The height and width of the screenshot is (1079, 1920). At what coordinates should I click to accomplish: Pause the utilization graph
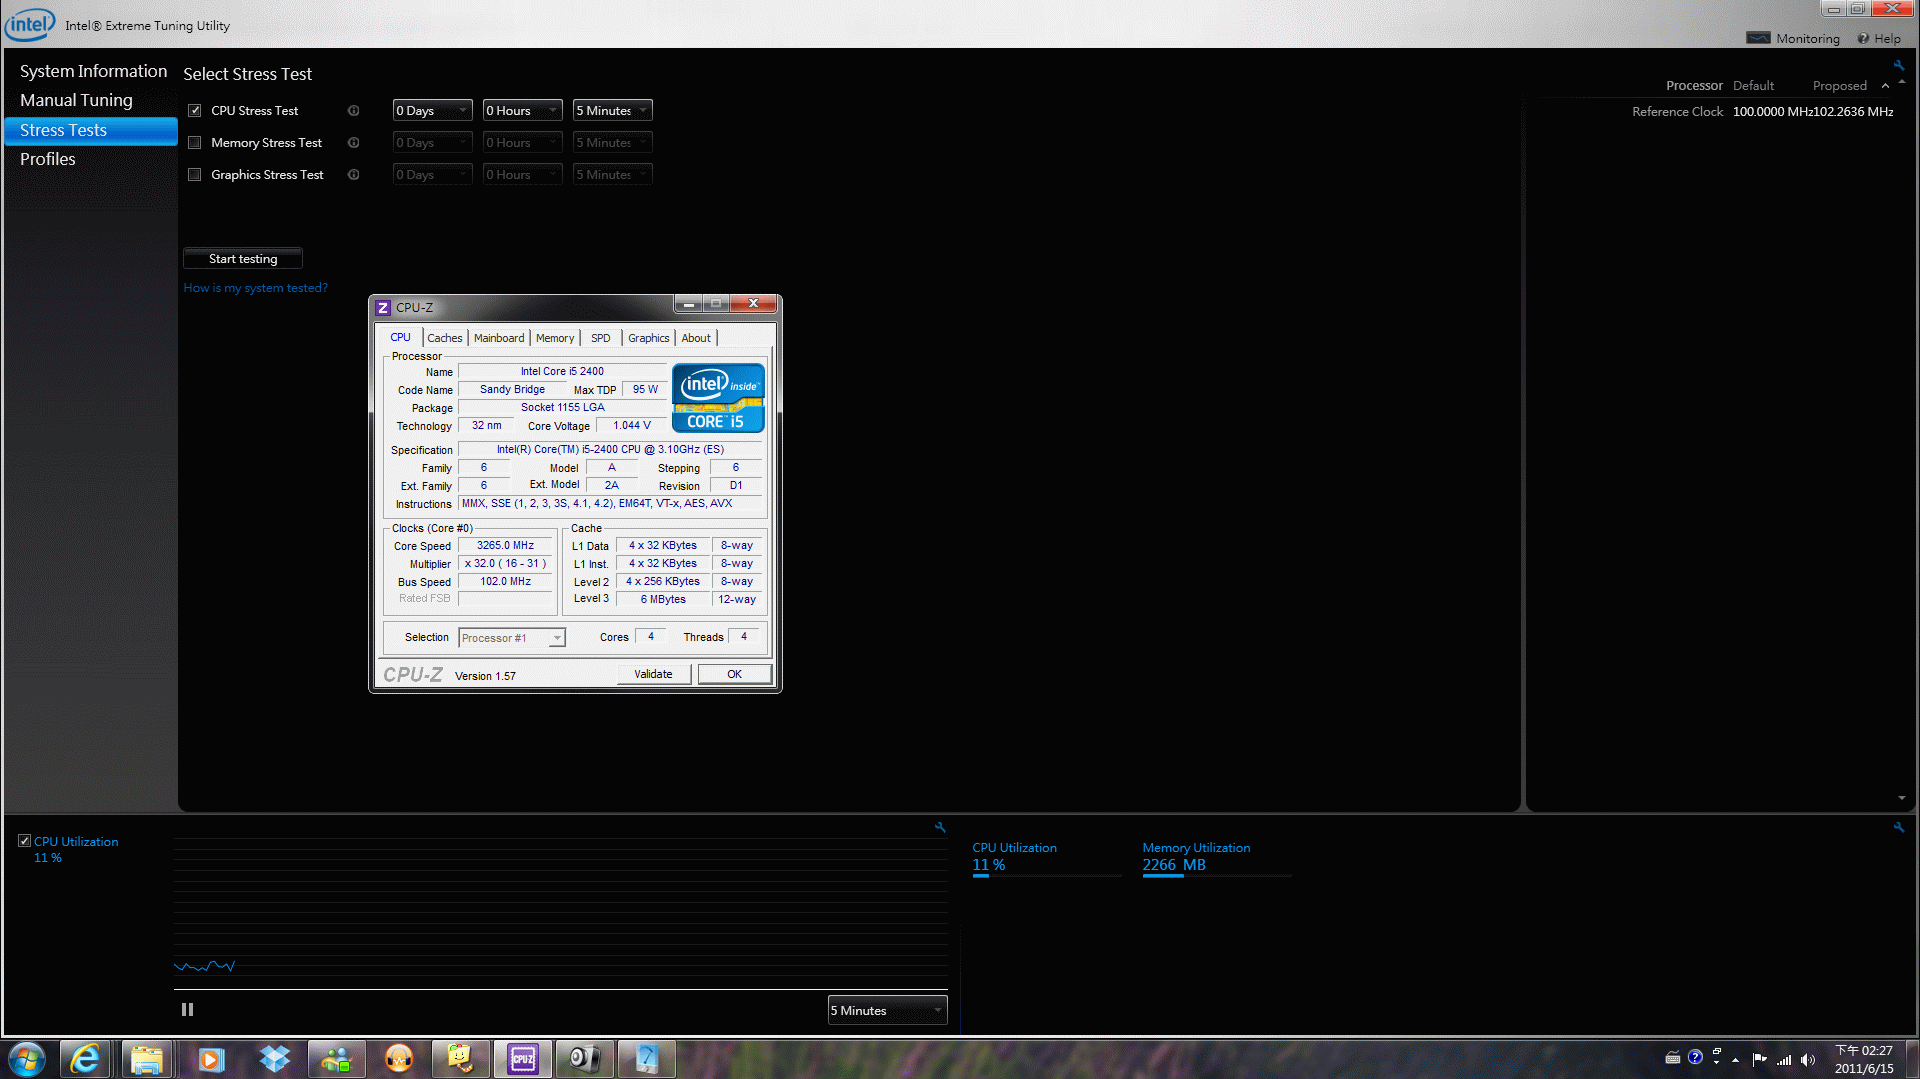tap(187, 1010)
